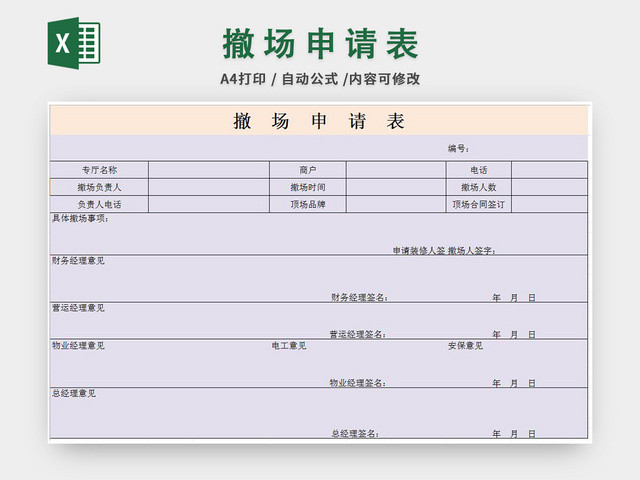Click the empty field beside 顶场合同签订

[x=549, y=204]
